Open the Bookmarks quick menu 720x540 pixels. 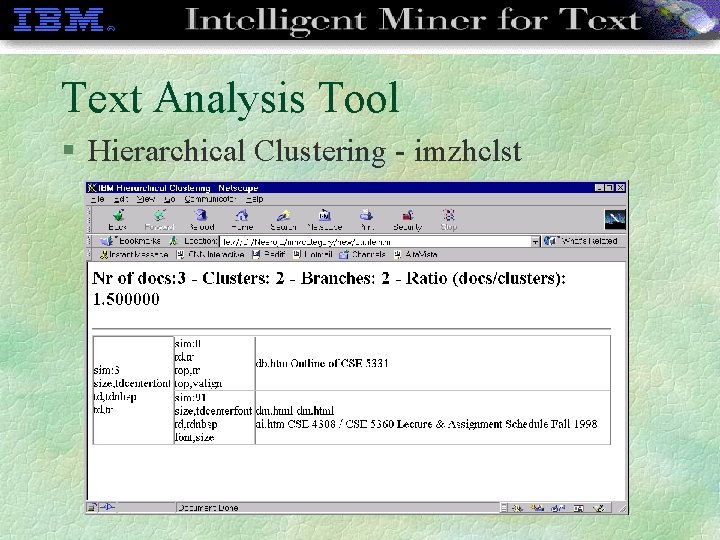point(131,241)
